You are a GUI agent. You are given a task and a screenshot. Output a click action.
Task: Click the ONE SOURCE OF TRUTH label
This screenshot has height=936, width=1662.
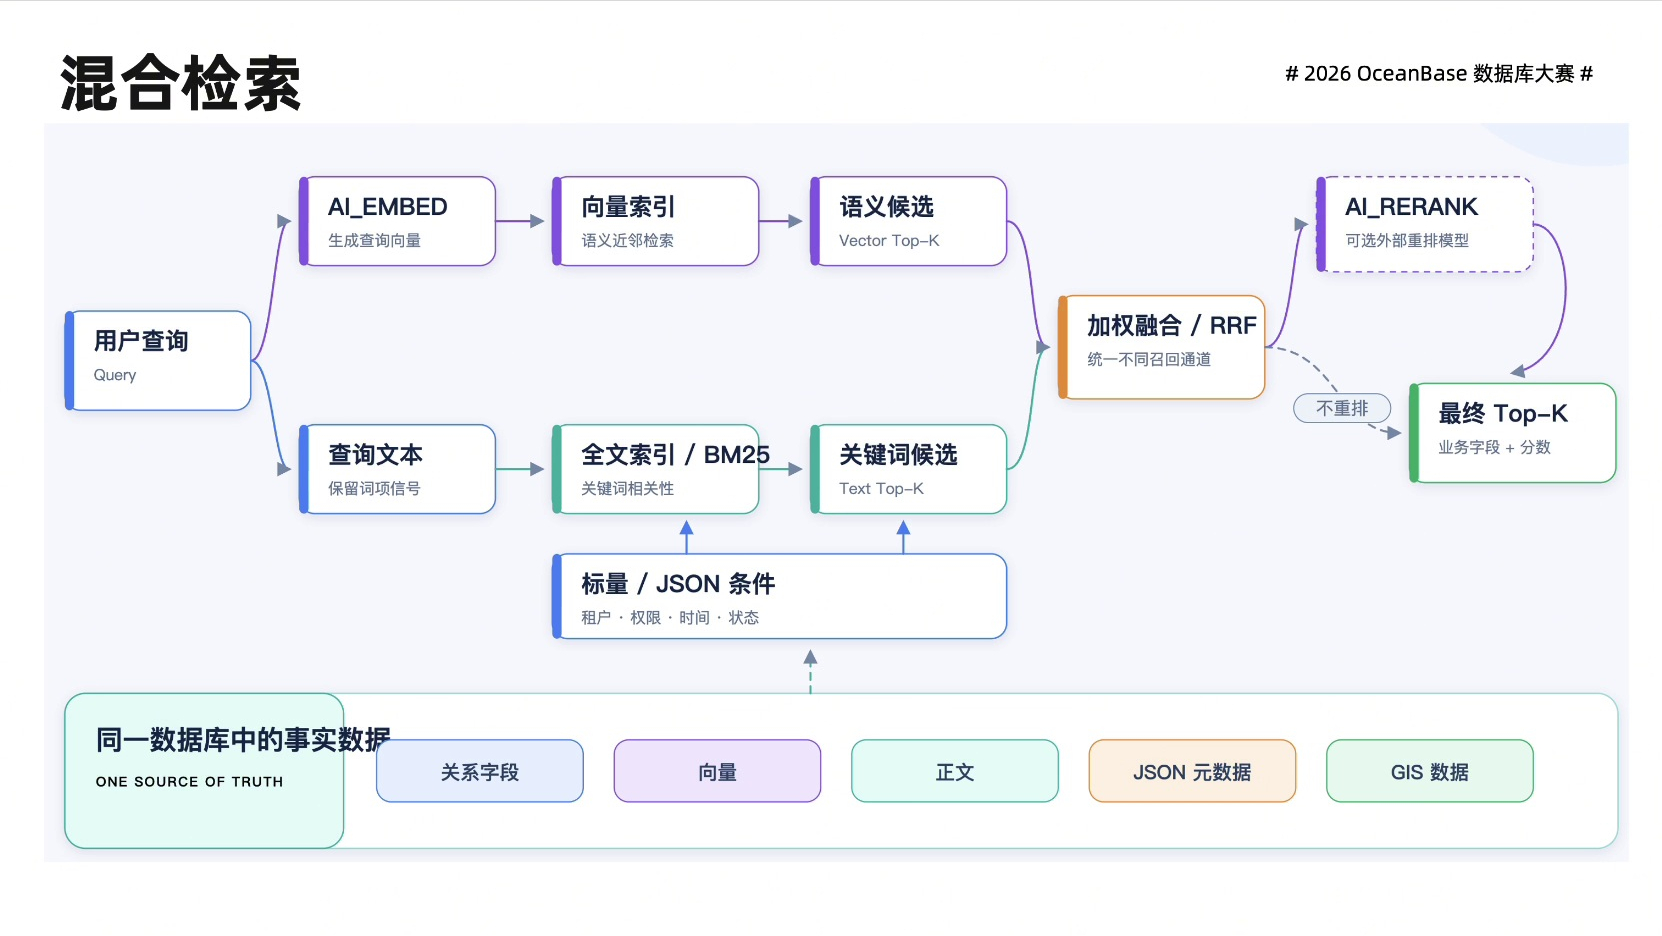click(190, 782)
